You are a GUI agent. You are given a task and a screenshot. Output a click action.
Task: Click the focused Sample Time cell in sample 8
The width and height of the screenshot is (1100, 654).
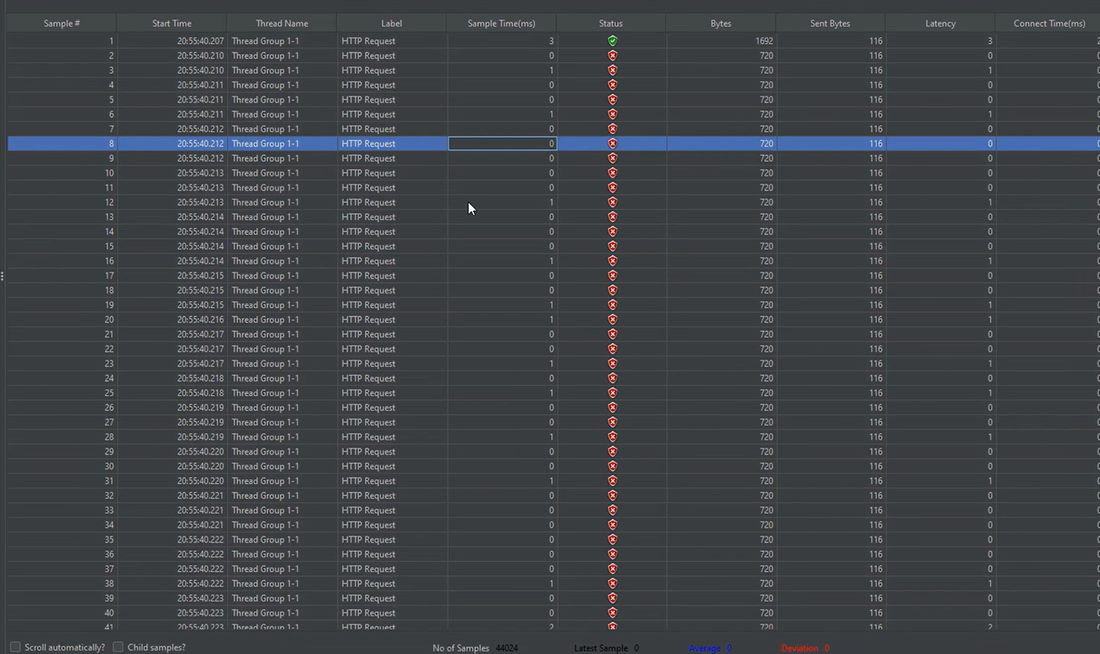click(502, 143)
